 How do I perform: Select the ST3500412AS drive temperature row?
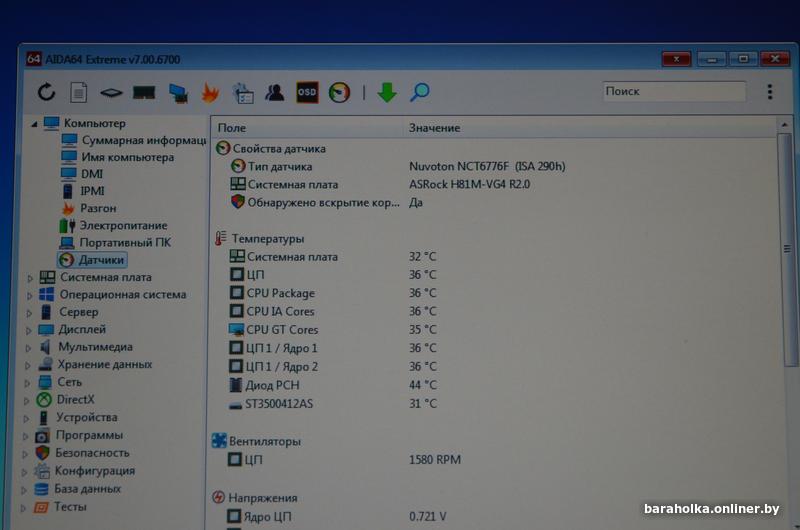(x=333, y=403)
